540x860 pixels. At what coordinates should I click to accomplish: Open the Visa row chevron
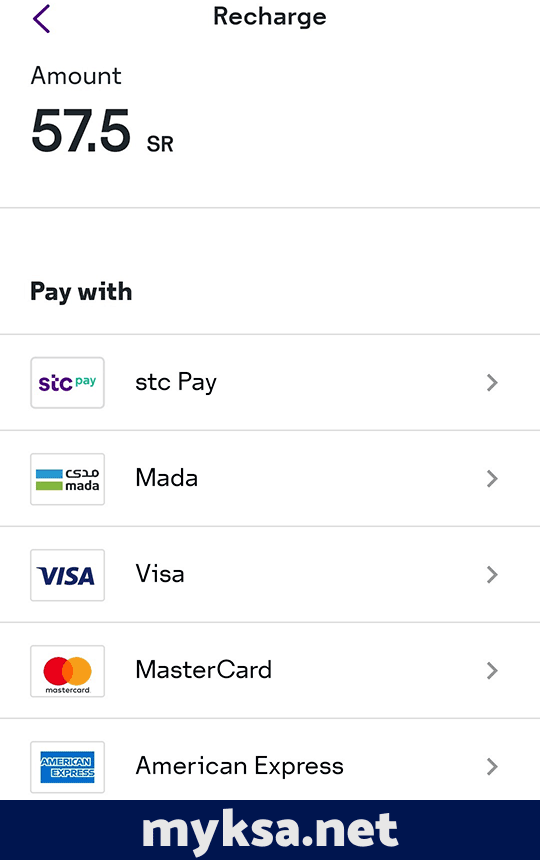[492, 575]
